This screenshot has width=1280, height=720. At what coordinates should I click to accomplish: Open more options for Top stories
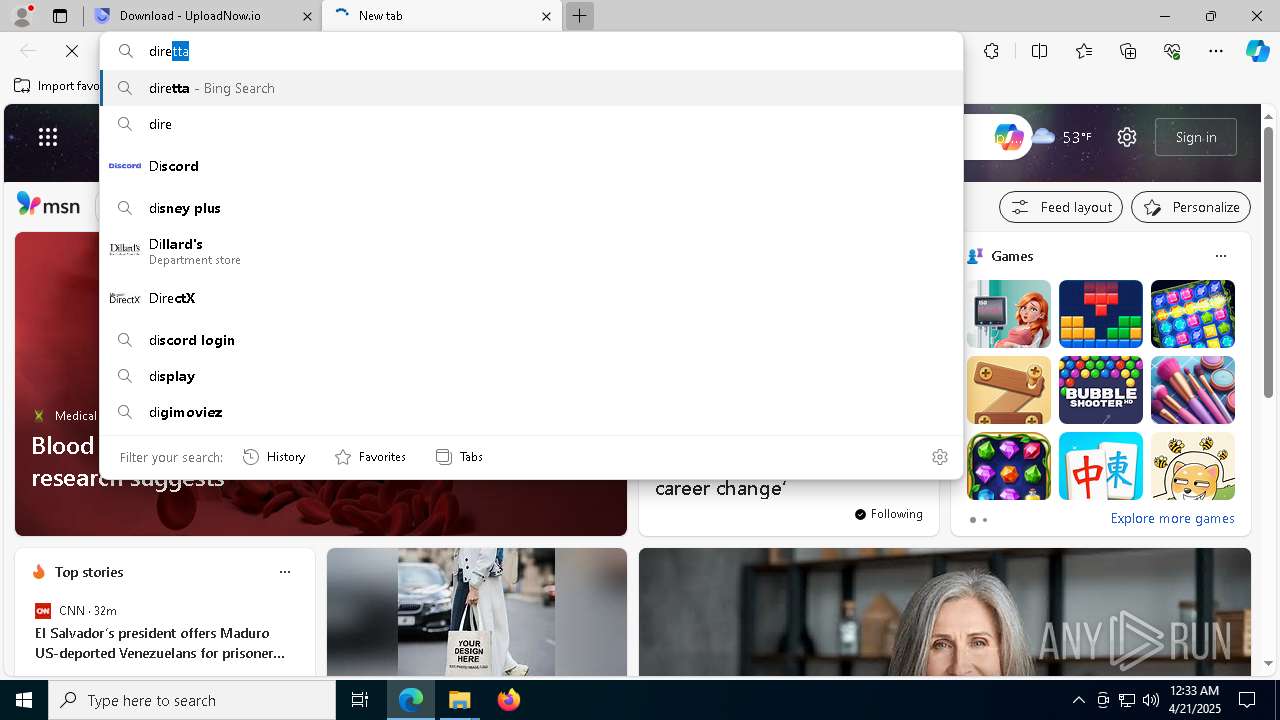[x=285, y=572]
